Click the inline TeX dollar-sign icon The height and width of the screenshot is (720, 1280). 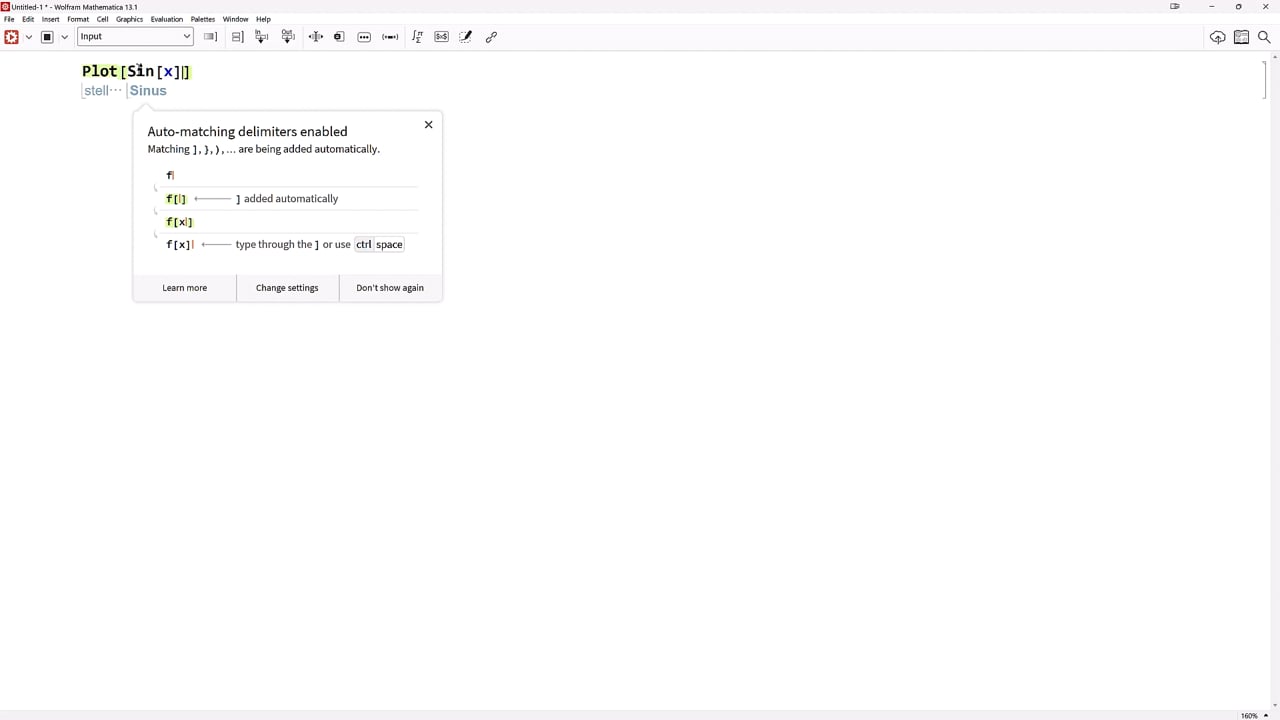point(441,37)
